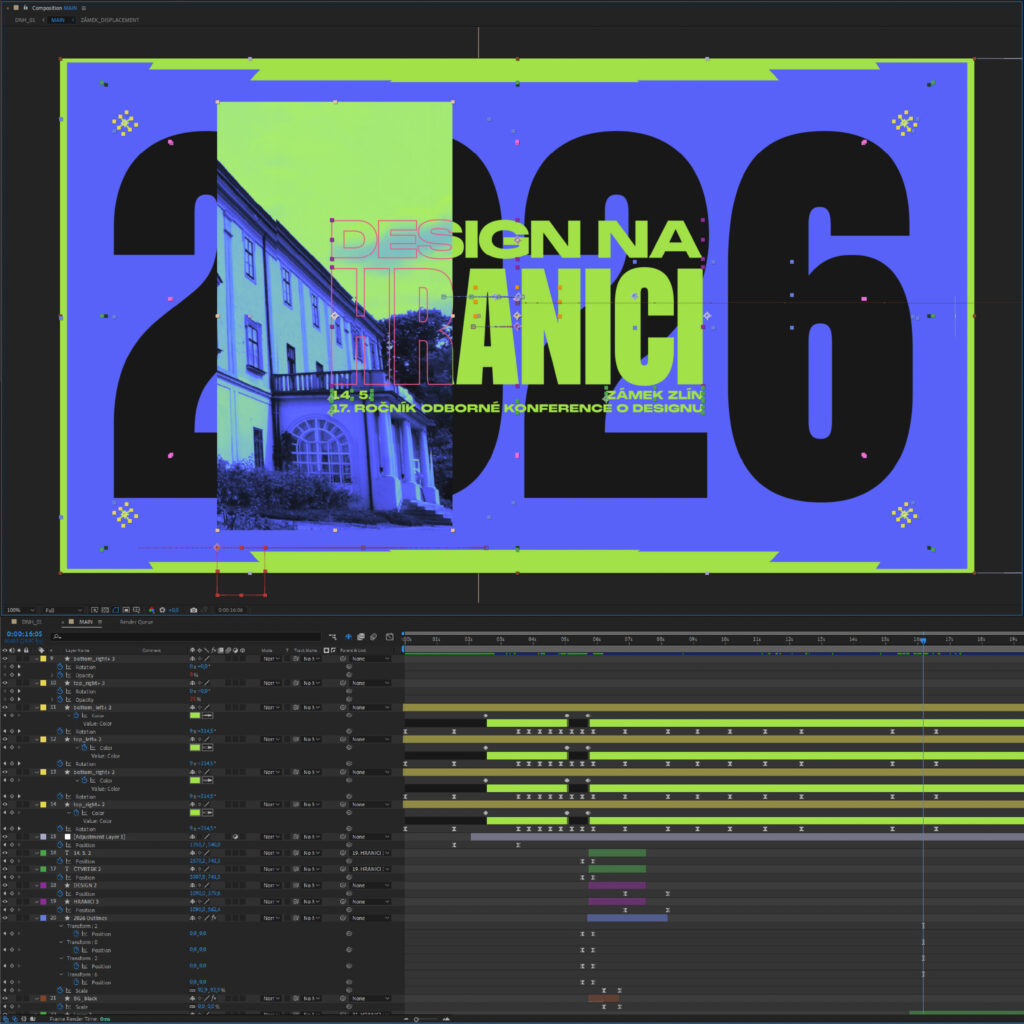Click the Layer Name column header

coord(77,650)
